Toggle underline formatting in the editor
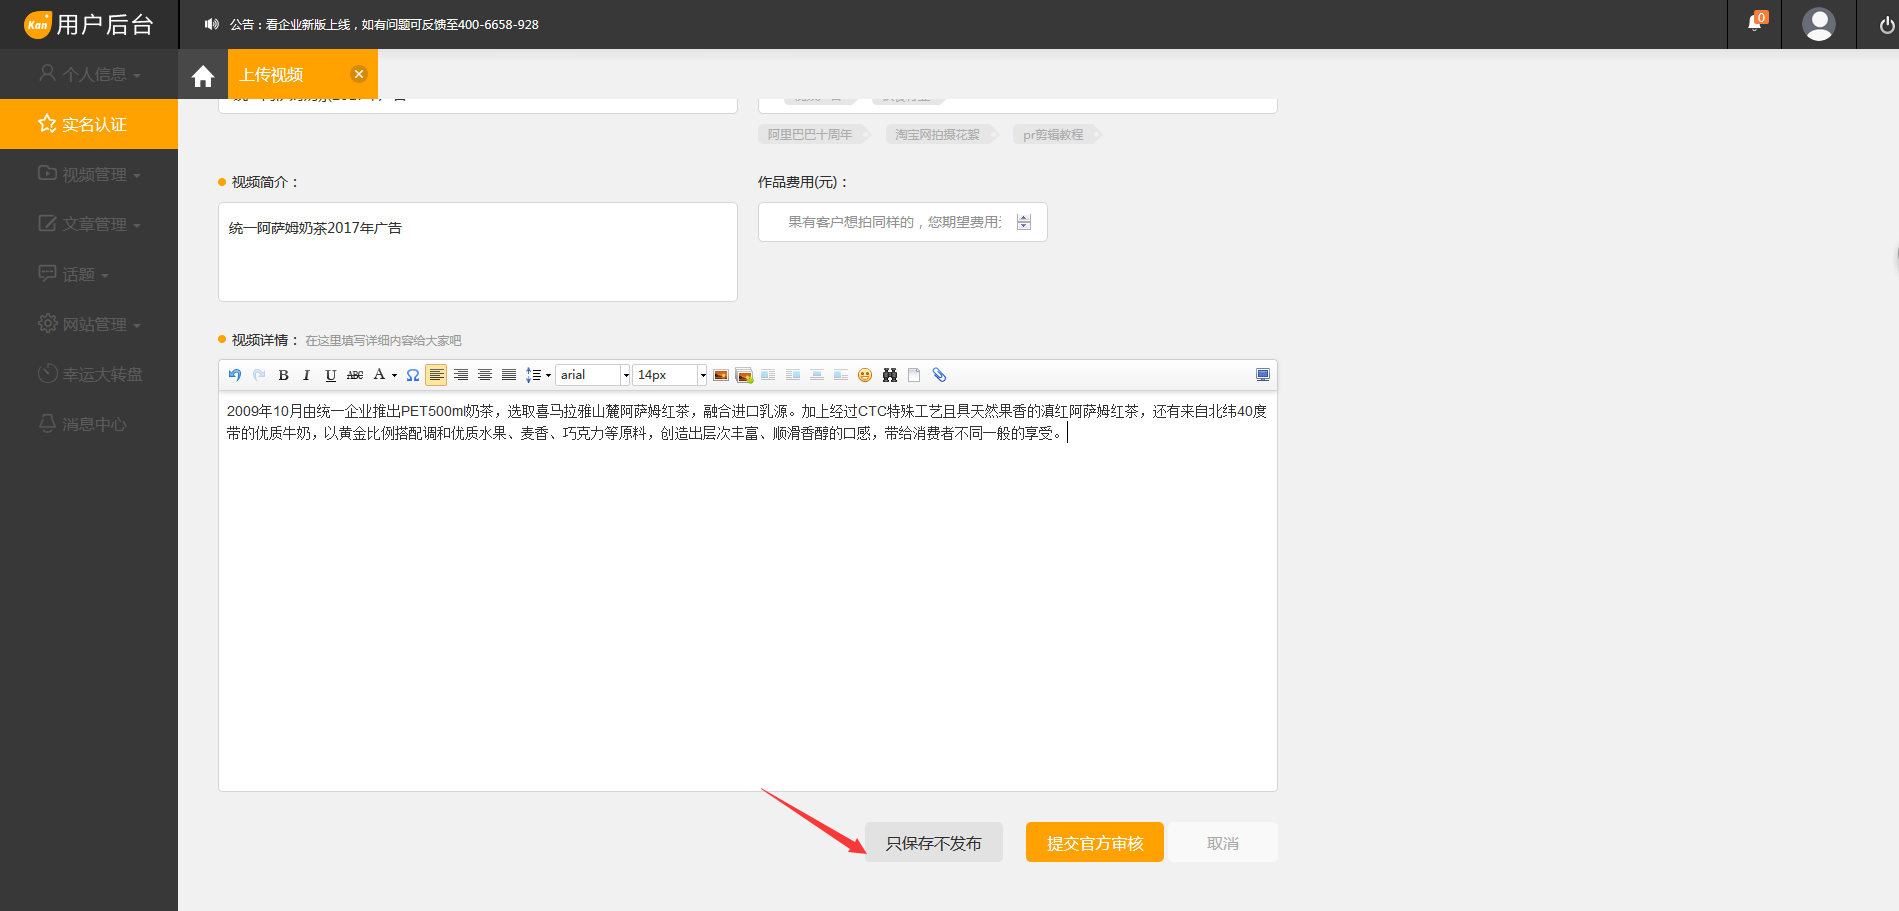This screenshot has width=1899, height=911. (330, 375)
